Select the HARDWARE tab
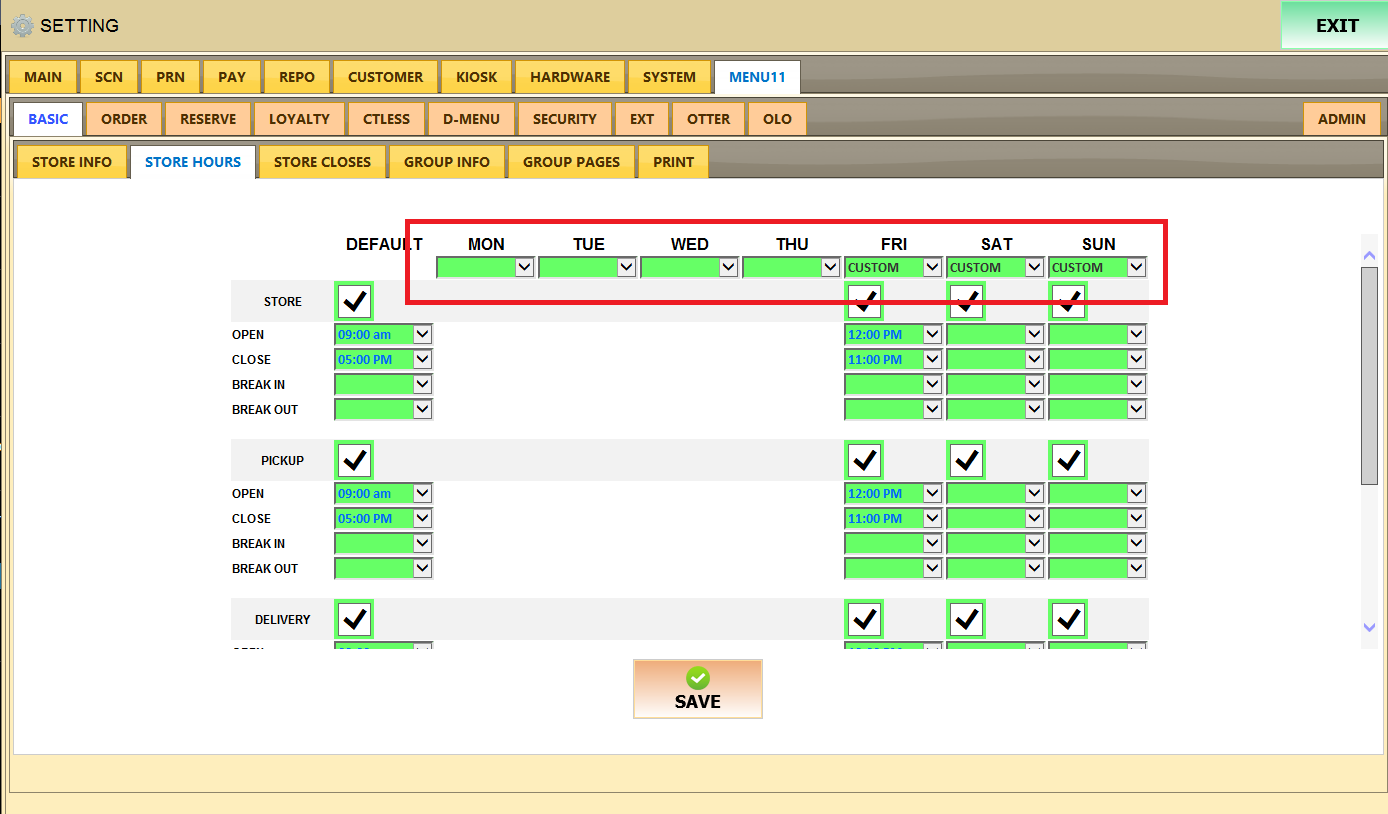Screen dimensions: 1388x814 click(x=570, y=77)
